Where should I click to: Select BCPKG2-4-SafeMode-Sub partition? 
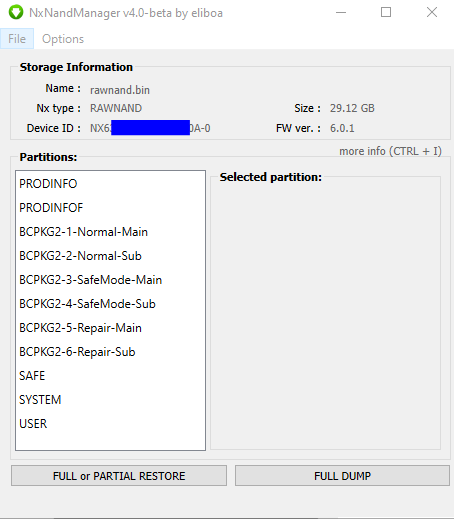[x=110, y=304]
